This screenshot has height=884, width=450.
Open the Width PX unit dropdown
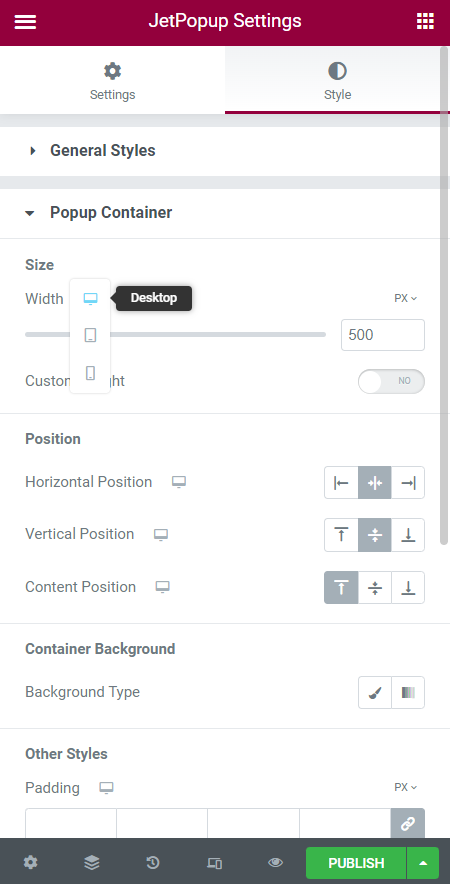(x=405, y=298)
